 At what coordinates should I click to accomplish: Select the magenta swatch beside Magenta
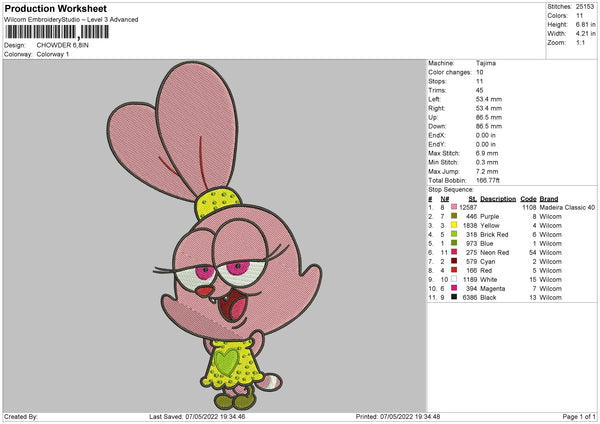tap(454, 288)
